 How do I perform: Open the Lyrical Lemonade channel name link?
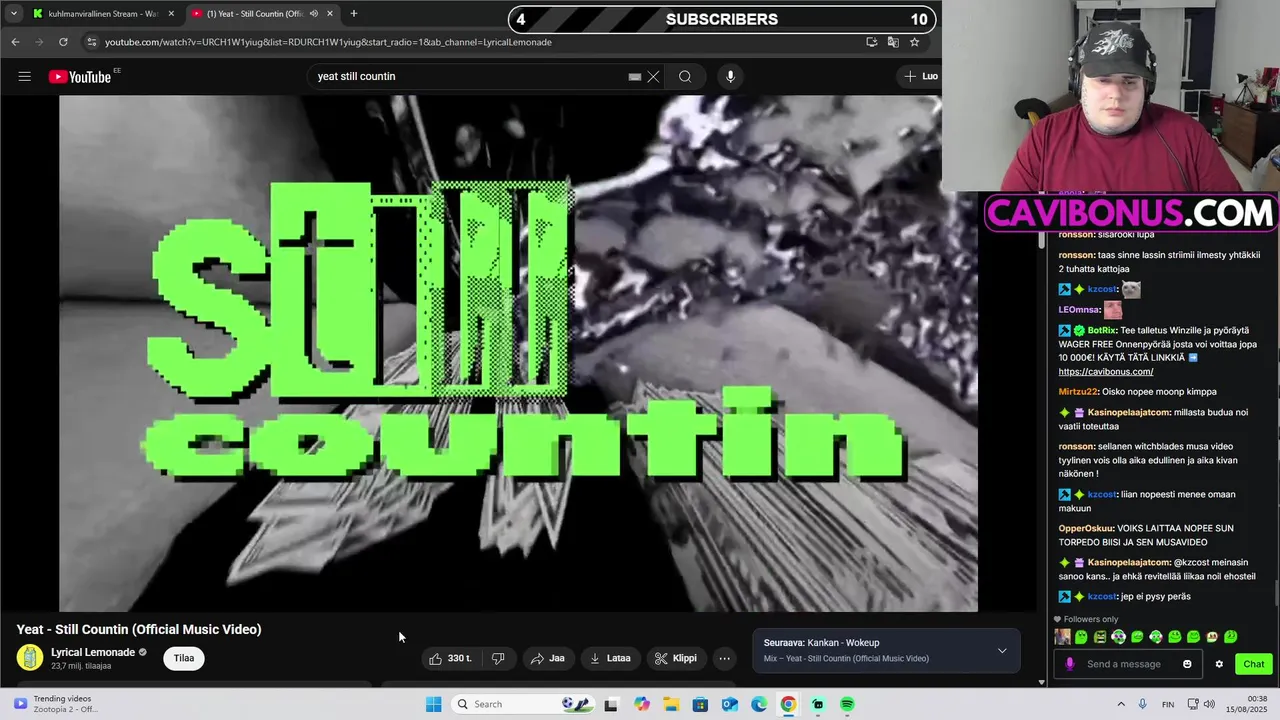tap(93, 652)
